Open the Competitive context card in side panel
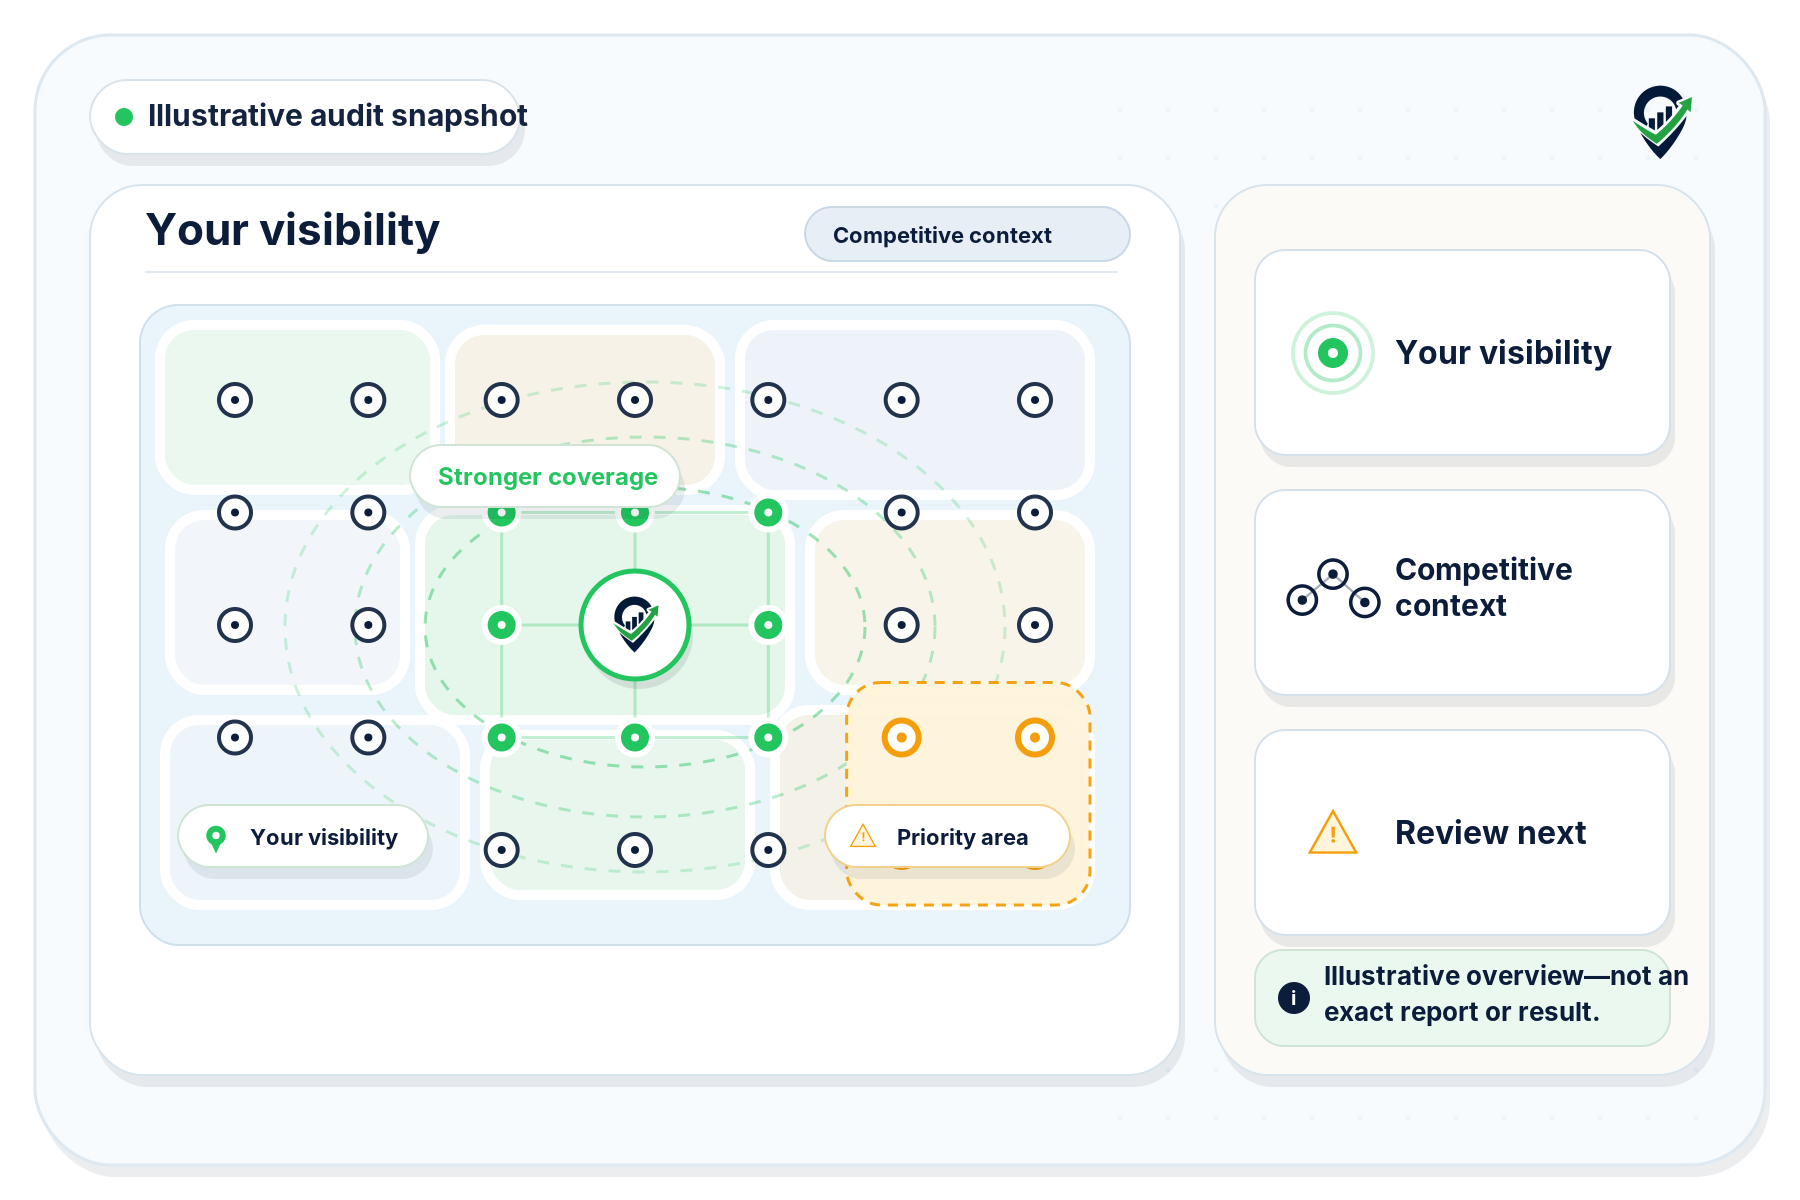Screen dimensions: 1800x1200 [1462, 593]
